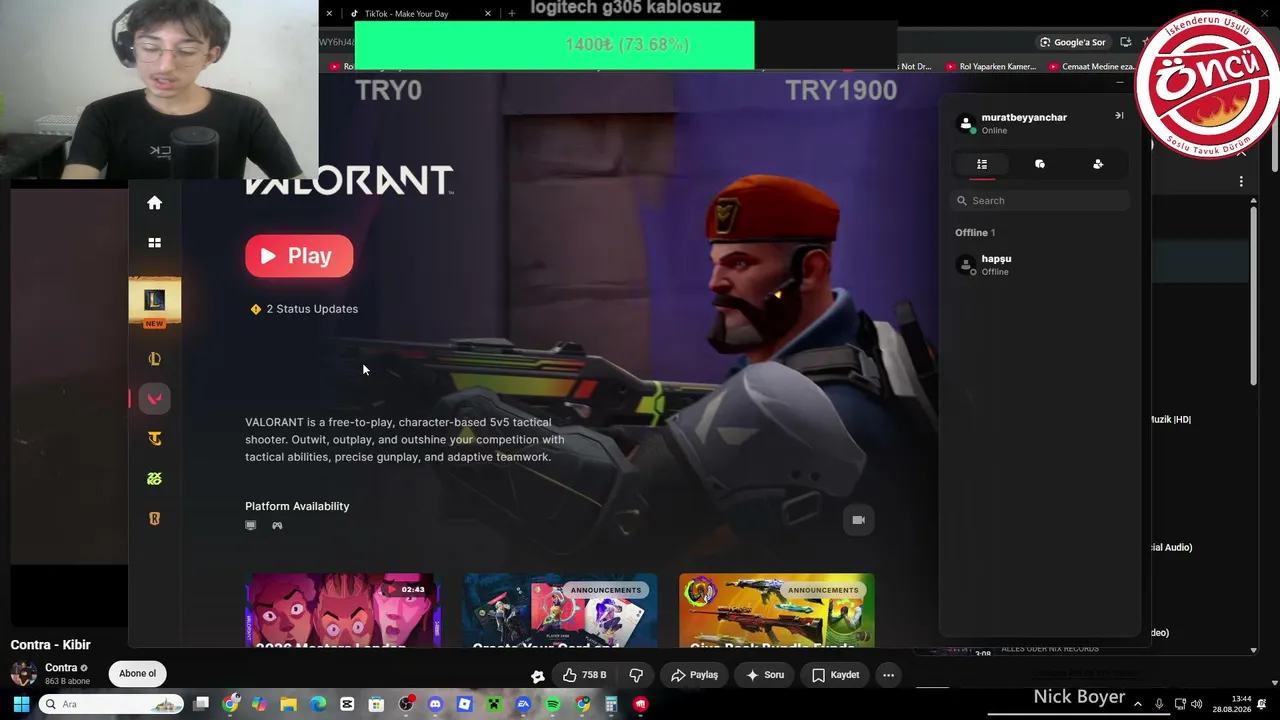The image size is (1280, 720).
Task: Open Task View on the taskbar
Action: pos(201,704)
